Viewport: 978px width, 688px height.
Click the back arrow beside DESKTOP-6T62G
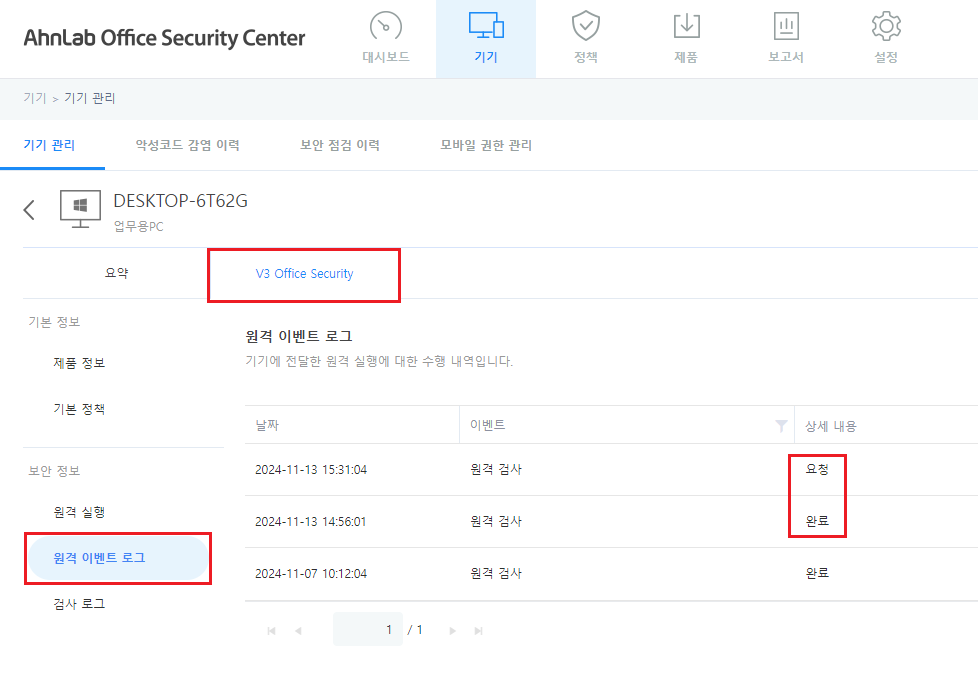(x=29, y=209)
